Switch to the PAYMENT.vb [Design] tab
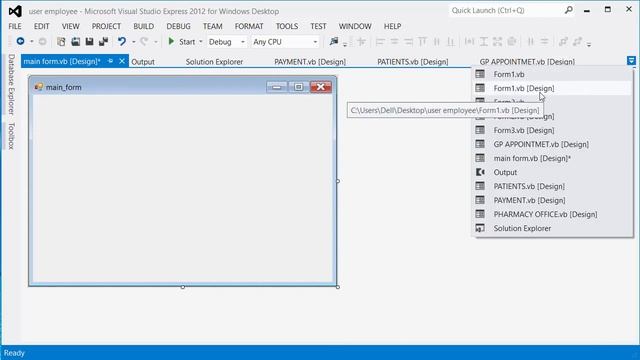 coord(310,62)
